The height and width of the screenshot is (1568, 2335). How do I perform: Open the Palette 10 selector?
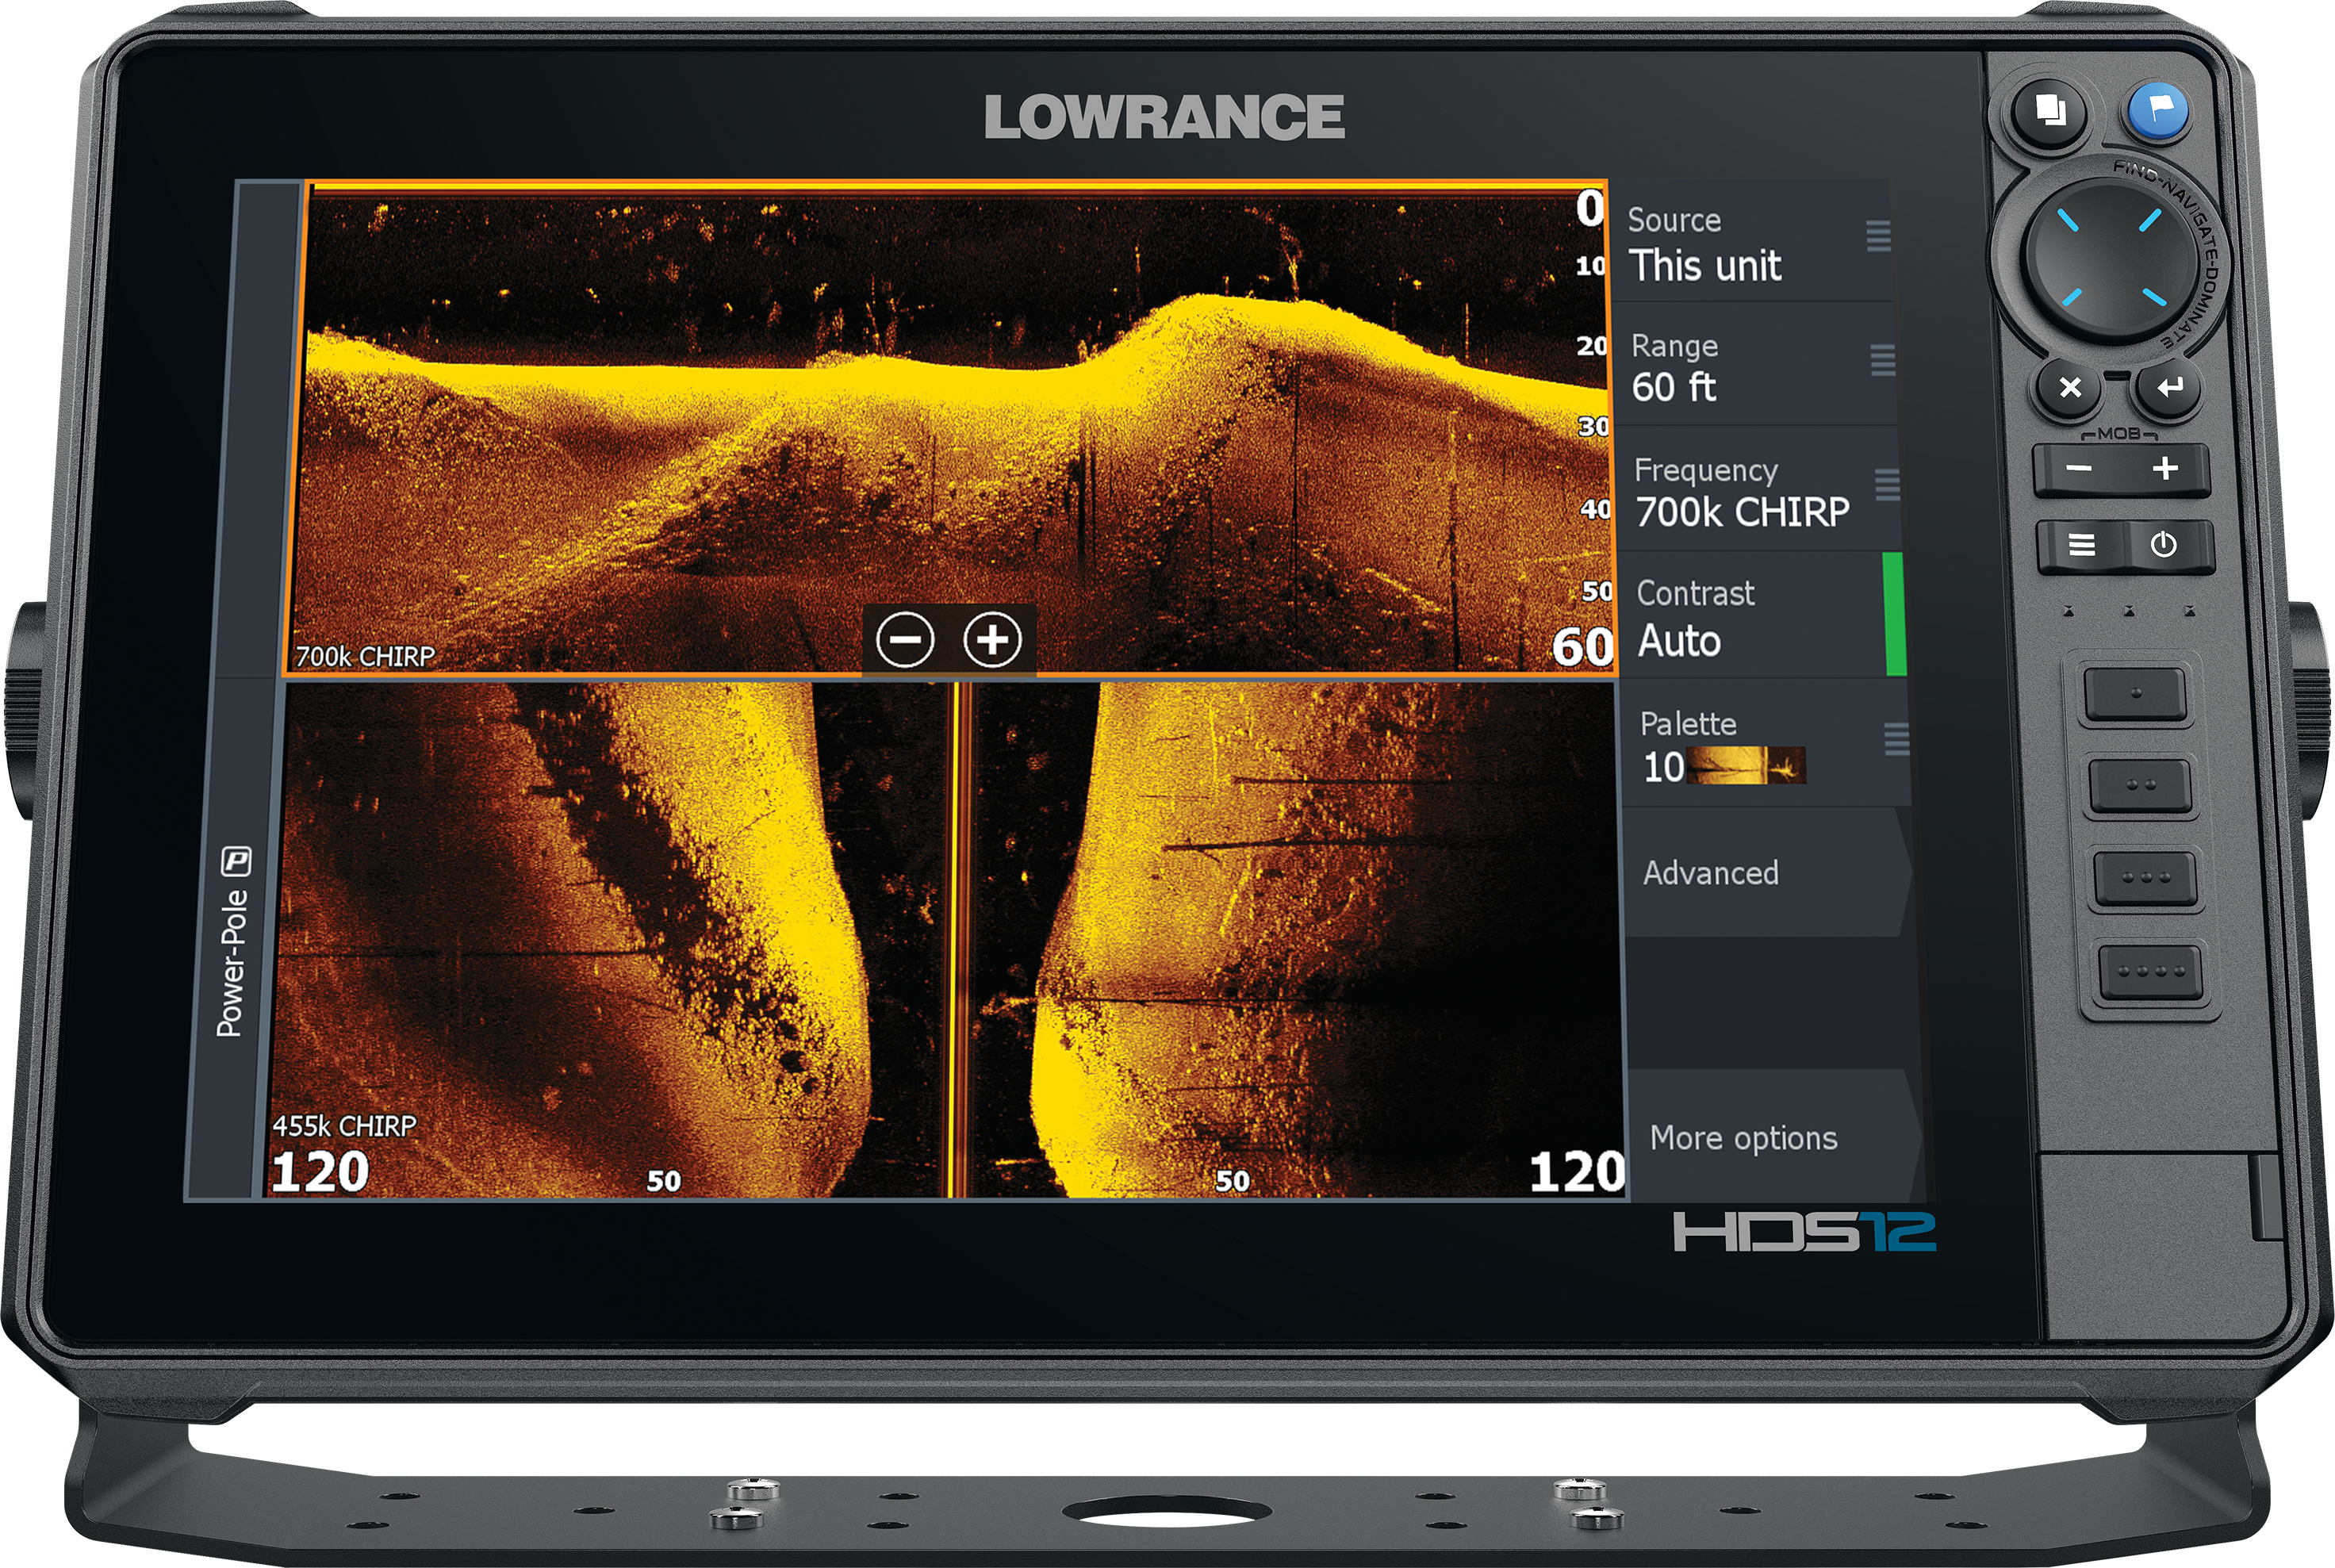[1765, 744]
